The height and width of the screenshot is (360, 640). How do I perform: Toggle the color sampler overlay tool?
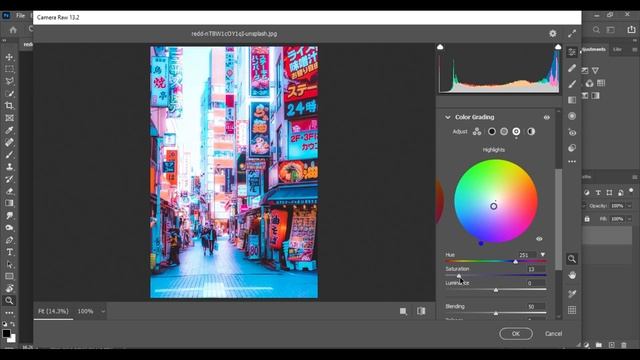[x=572, y=293]
